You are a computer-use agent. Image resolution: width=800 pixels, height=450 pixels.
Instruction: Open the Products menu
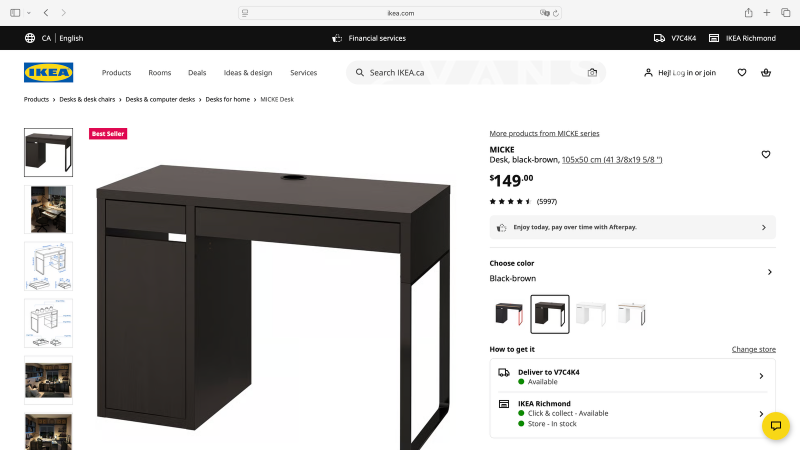pos(116,72)
